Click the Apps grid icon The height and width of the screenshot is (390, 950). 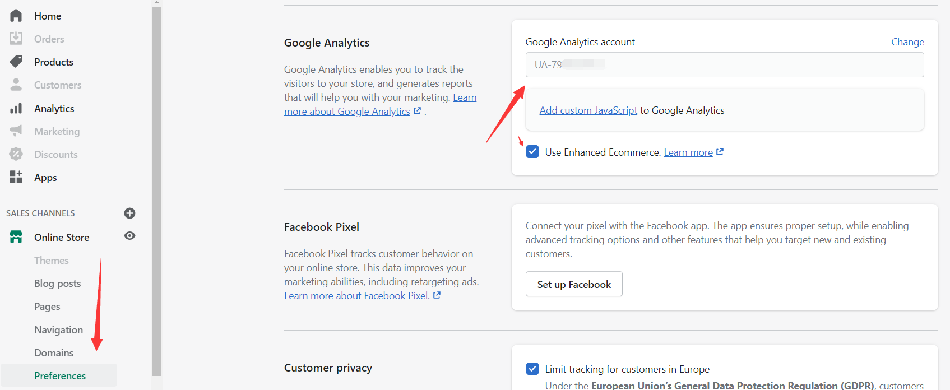[x=16, y=177]
